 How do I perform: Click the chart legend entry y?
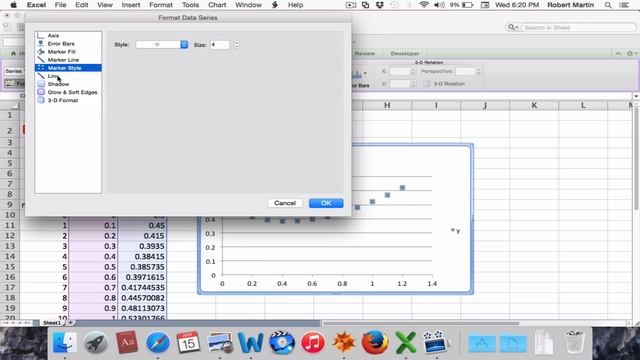click(455, 231)
